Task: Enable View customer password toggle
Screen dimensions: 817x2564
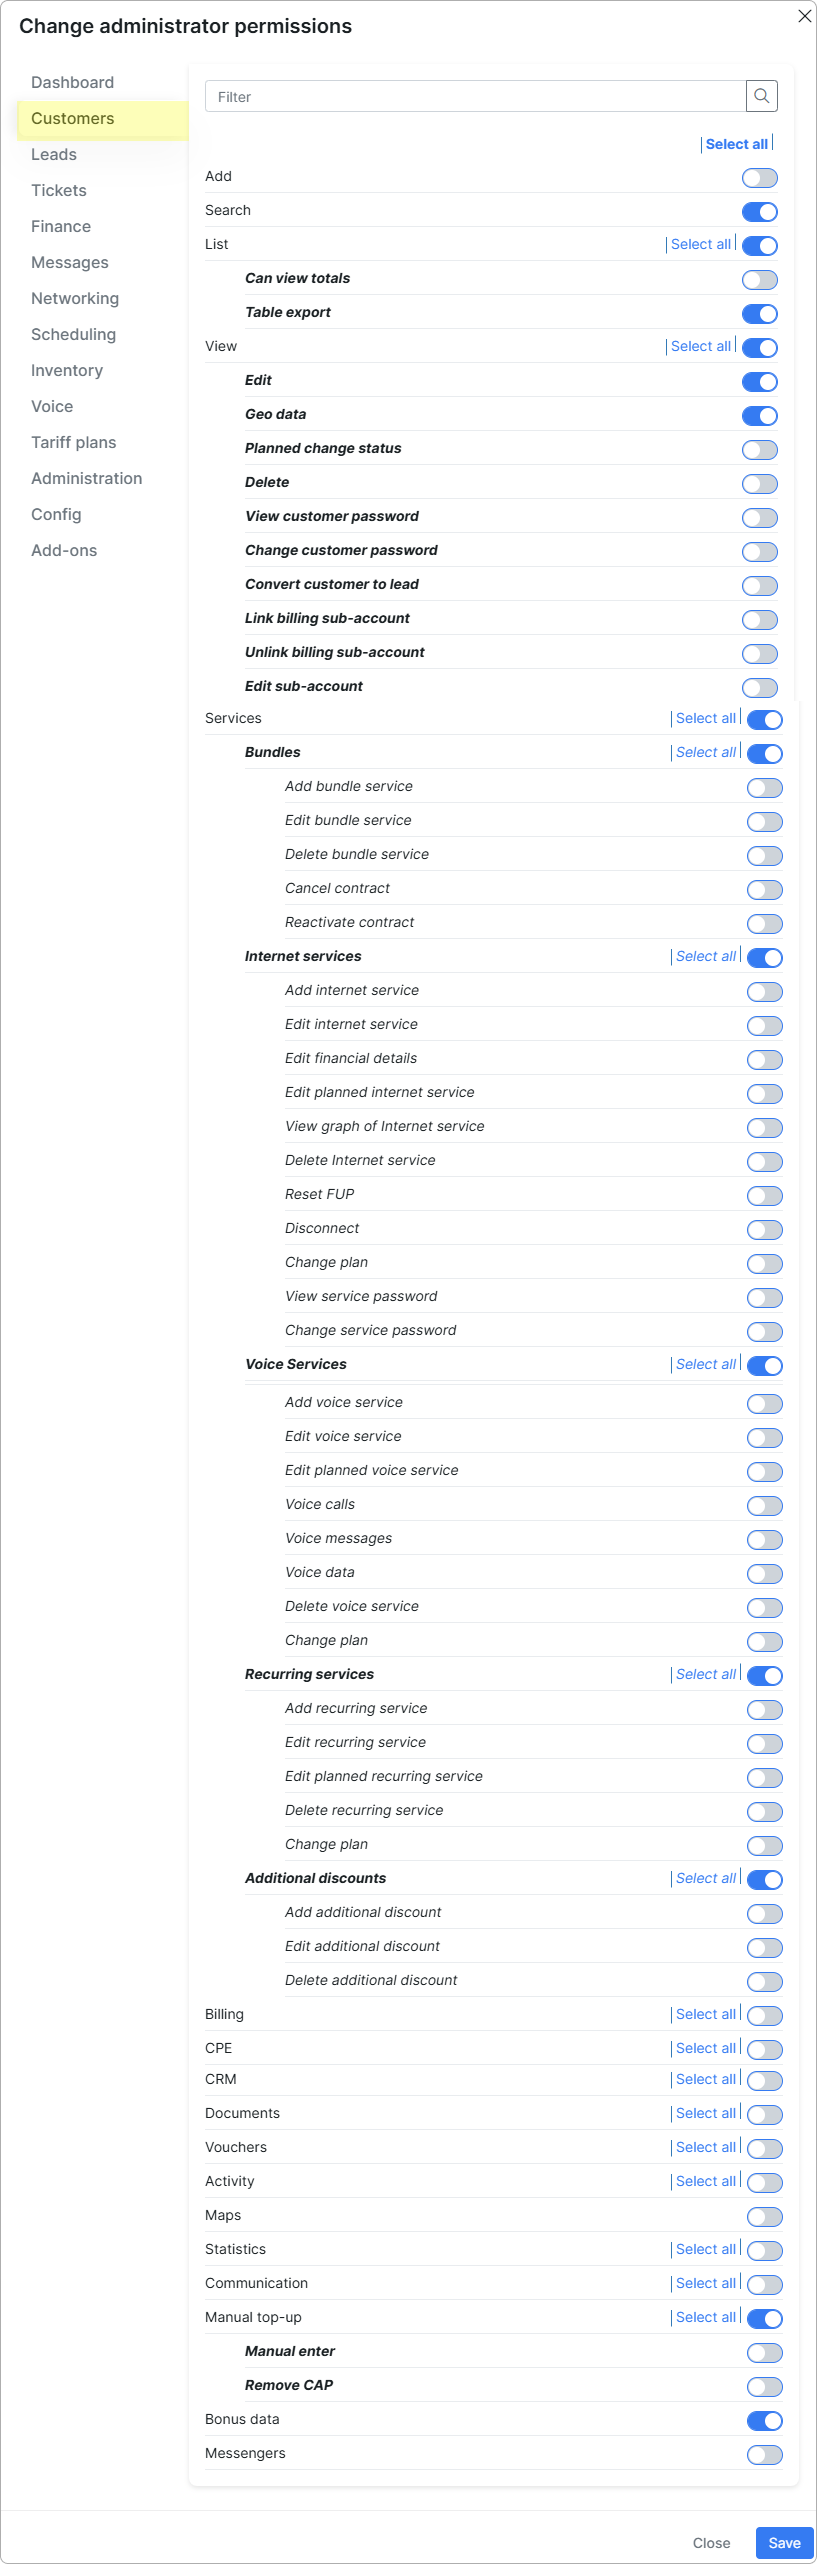Action: 760,518
